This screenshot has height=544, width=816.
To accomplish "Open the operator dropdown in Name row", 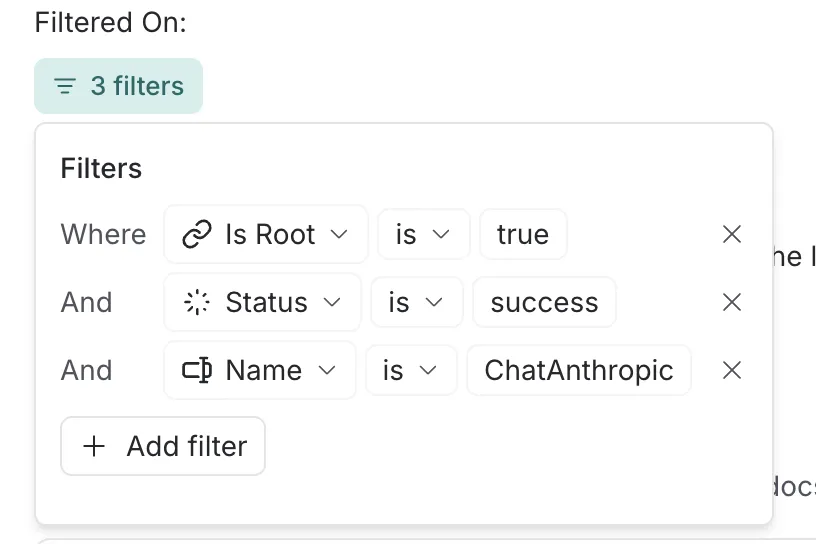I will tap(411, 371).
